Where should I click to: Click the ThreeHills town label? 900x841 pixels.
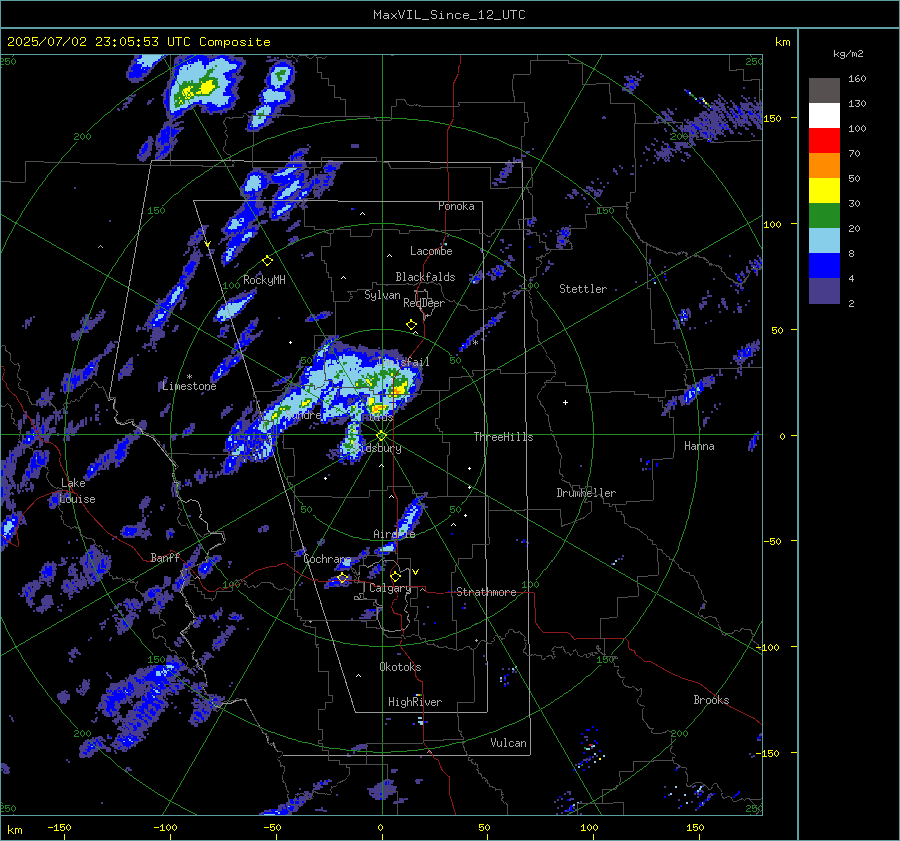pyautogui.click(x=503, y=437)
